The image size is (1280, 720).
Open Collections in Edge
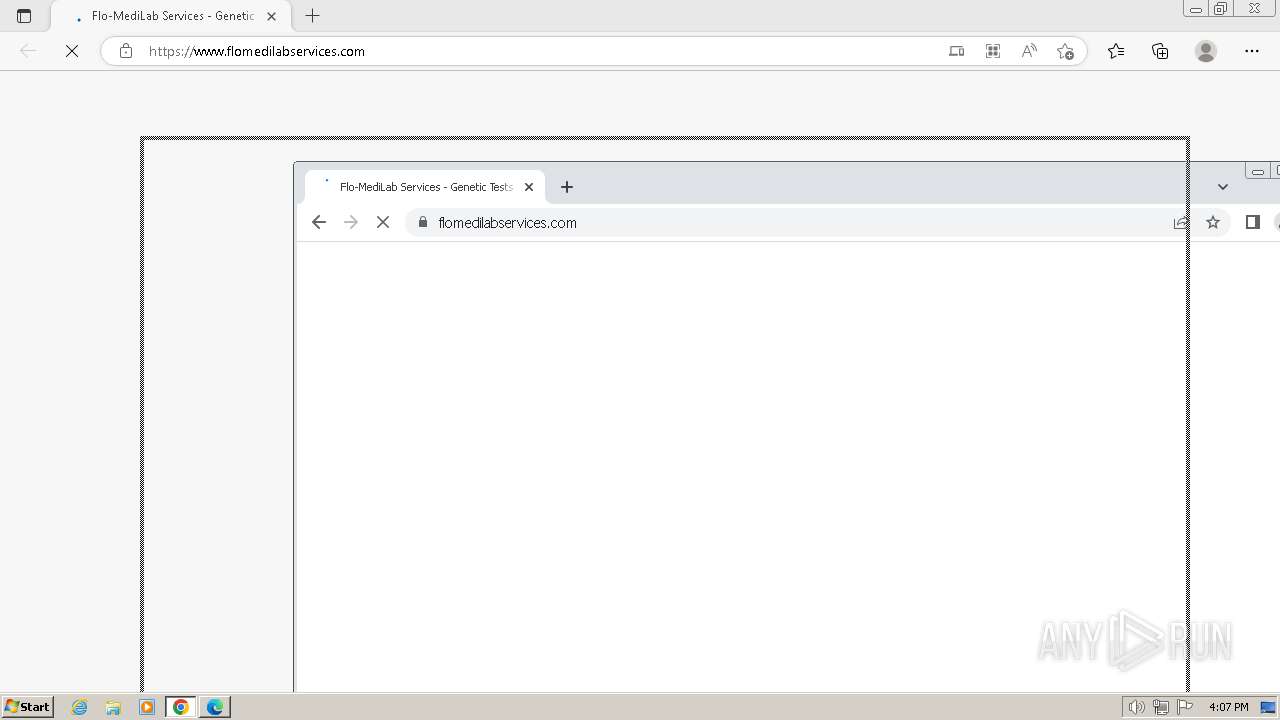(1160, 51)
